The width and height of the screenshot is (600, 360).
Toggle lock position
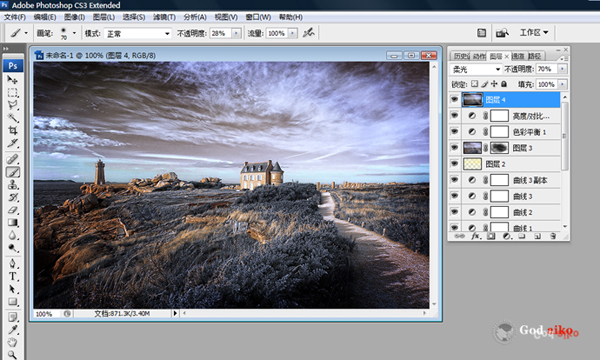pyautogui.click(x=494, y=84)
